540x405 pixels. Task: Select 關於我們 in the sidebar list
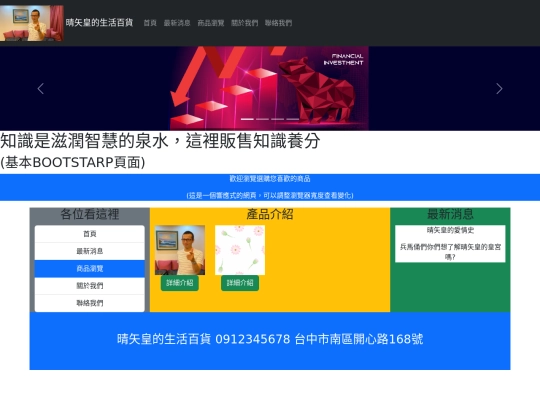[90, 286]
